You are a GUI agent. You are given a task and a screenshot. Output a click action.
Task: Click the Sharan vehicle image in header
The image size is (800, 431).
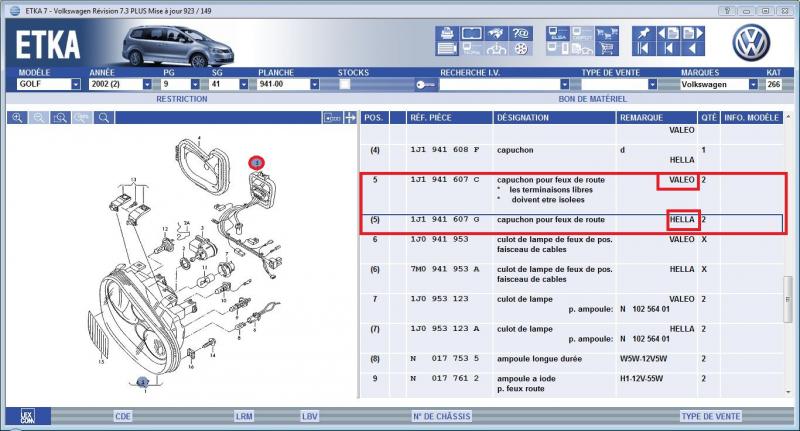[x=178, y=46]
